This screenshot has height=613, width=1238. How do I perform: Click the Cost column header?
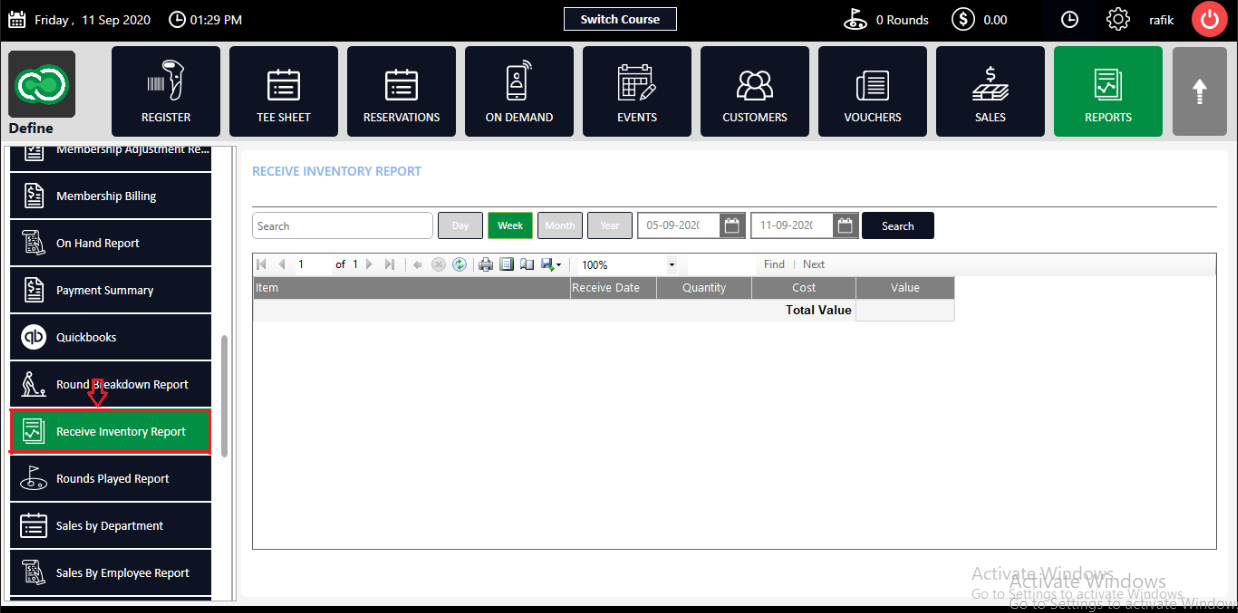click(x=804, y=288)
